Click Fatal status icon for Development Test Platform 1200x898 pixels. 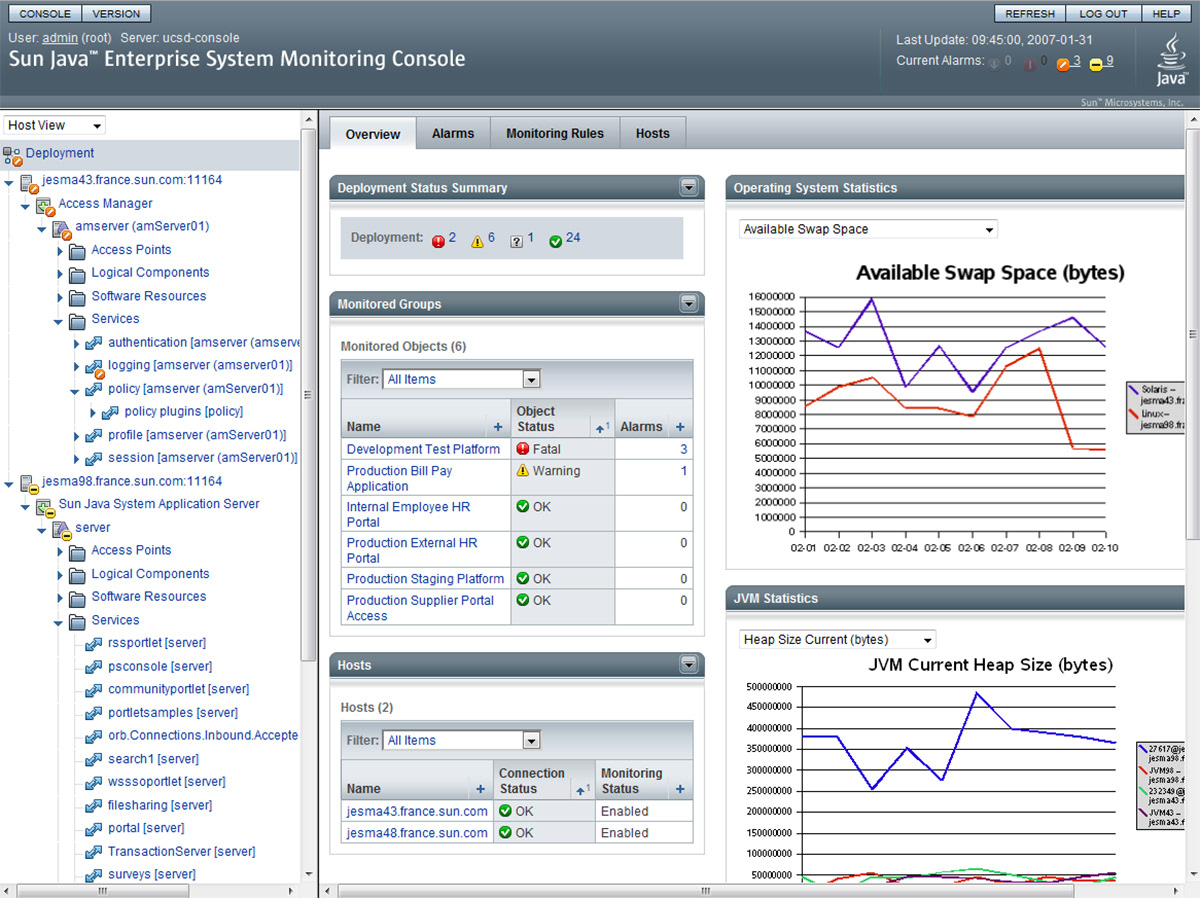tap(522, 450)
